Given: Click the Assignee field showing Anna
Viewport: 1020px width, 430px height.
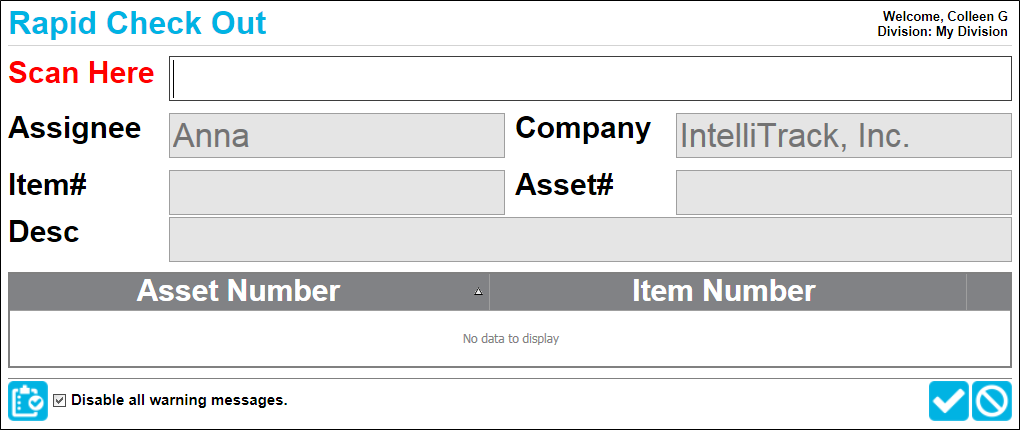Looking at the screenshot, I should [x=337, y=135].
